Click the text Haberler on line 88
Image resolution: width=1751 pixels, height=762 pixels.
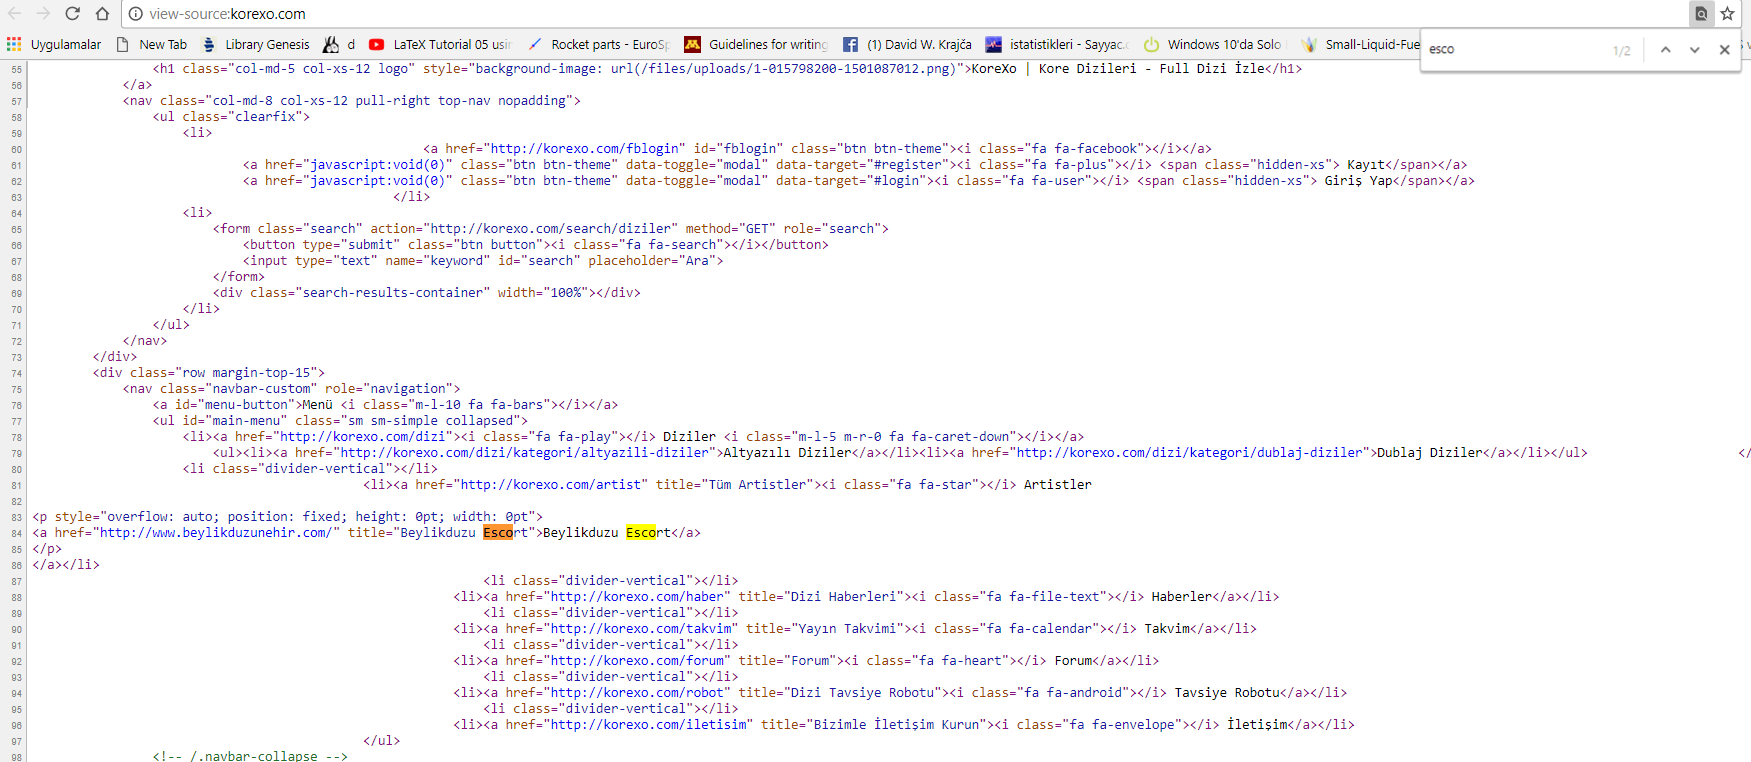point(1181,596)
